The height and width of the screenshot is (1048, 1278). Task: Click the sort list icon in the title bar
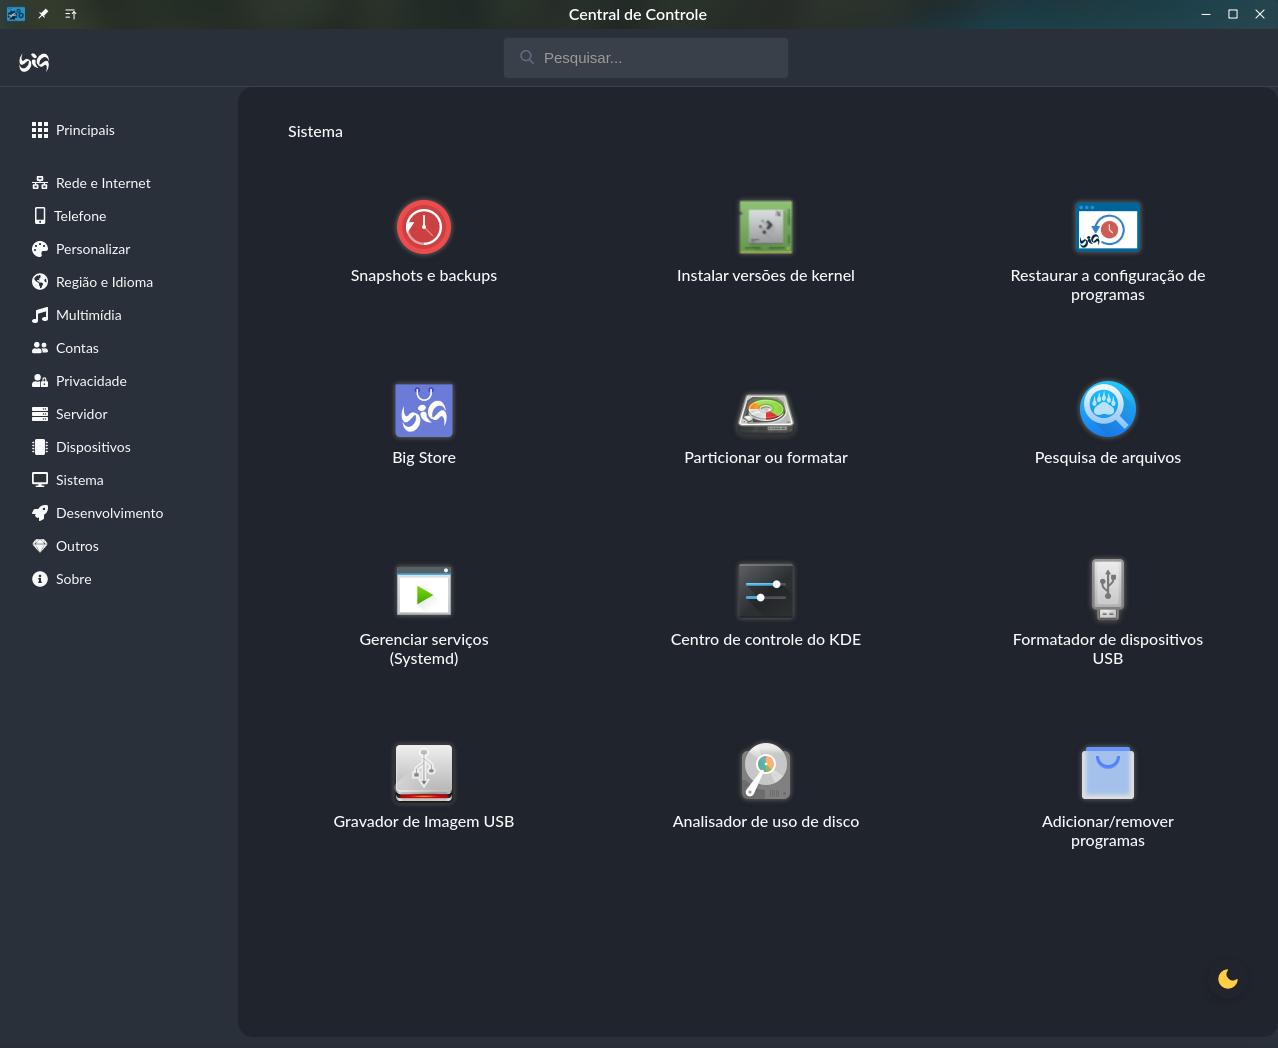(70, 14)
